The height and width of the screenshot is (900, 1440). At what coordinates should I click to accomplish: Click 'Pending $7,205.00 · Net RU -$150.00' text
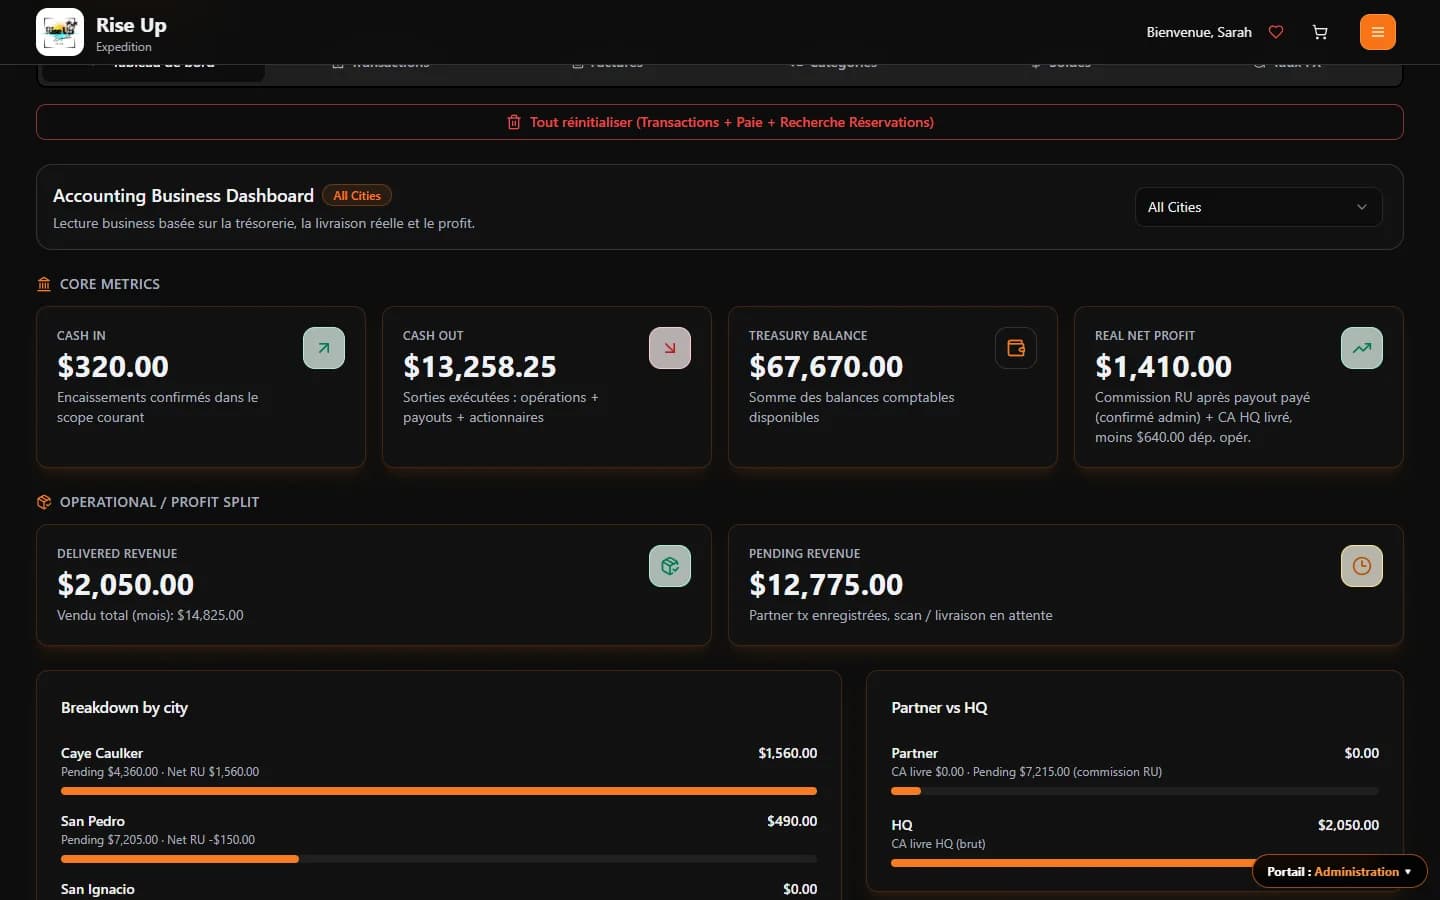[158, 840]
